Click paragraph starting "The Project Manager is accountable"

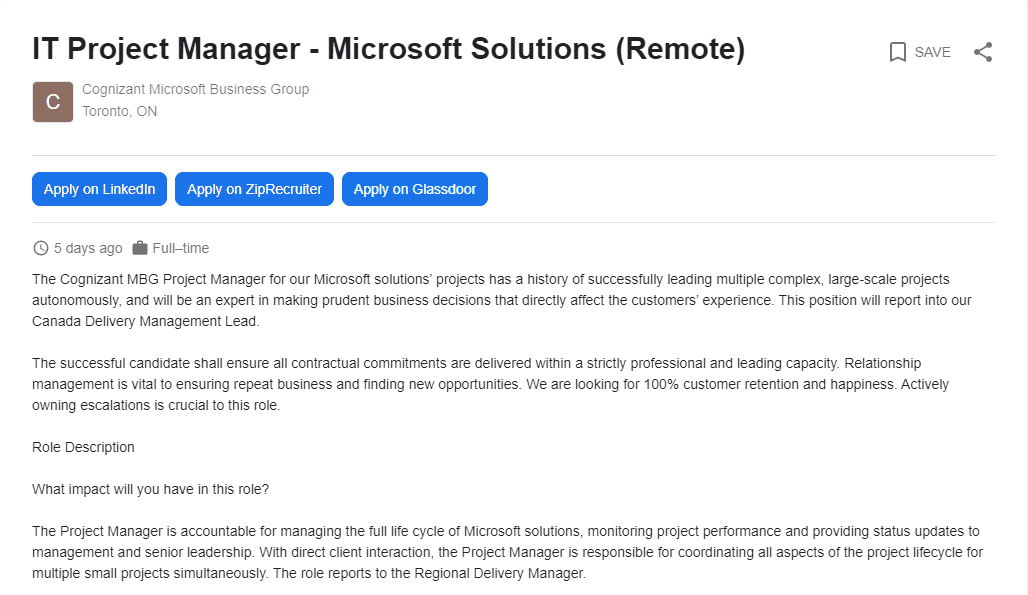coord(507,552)
